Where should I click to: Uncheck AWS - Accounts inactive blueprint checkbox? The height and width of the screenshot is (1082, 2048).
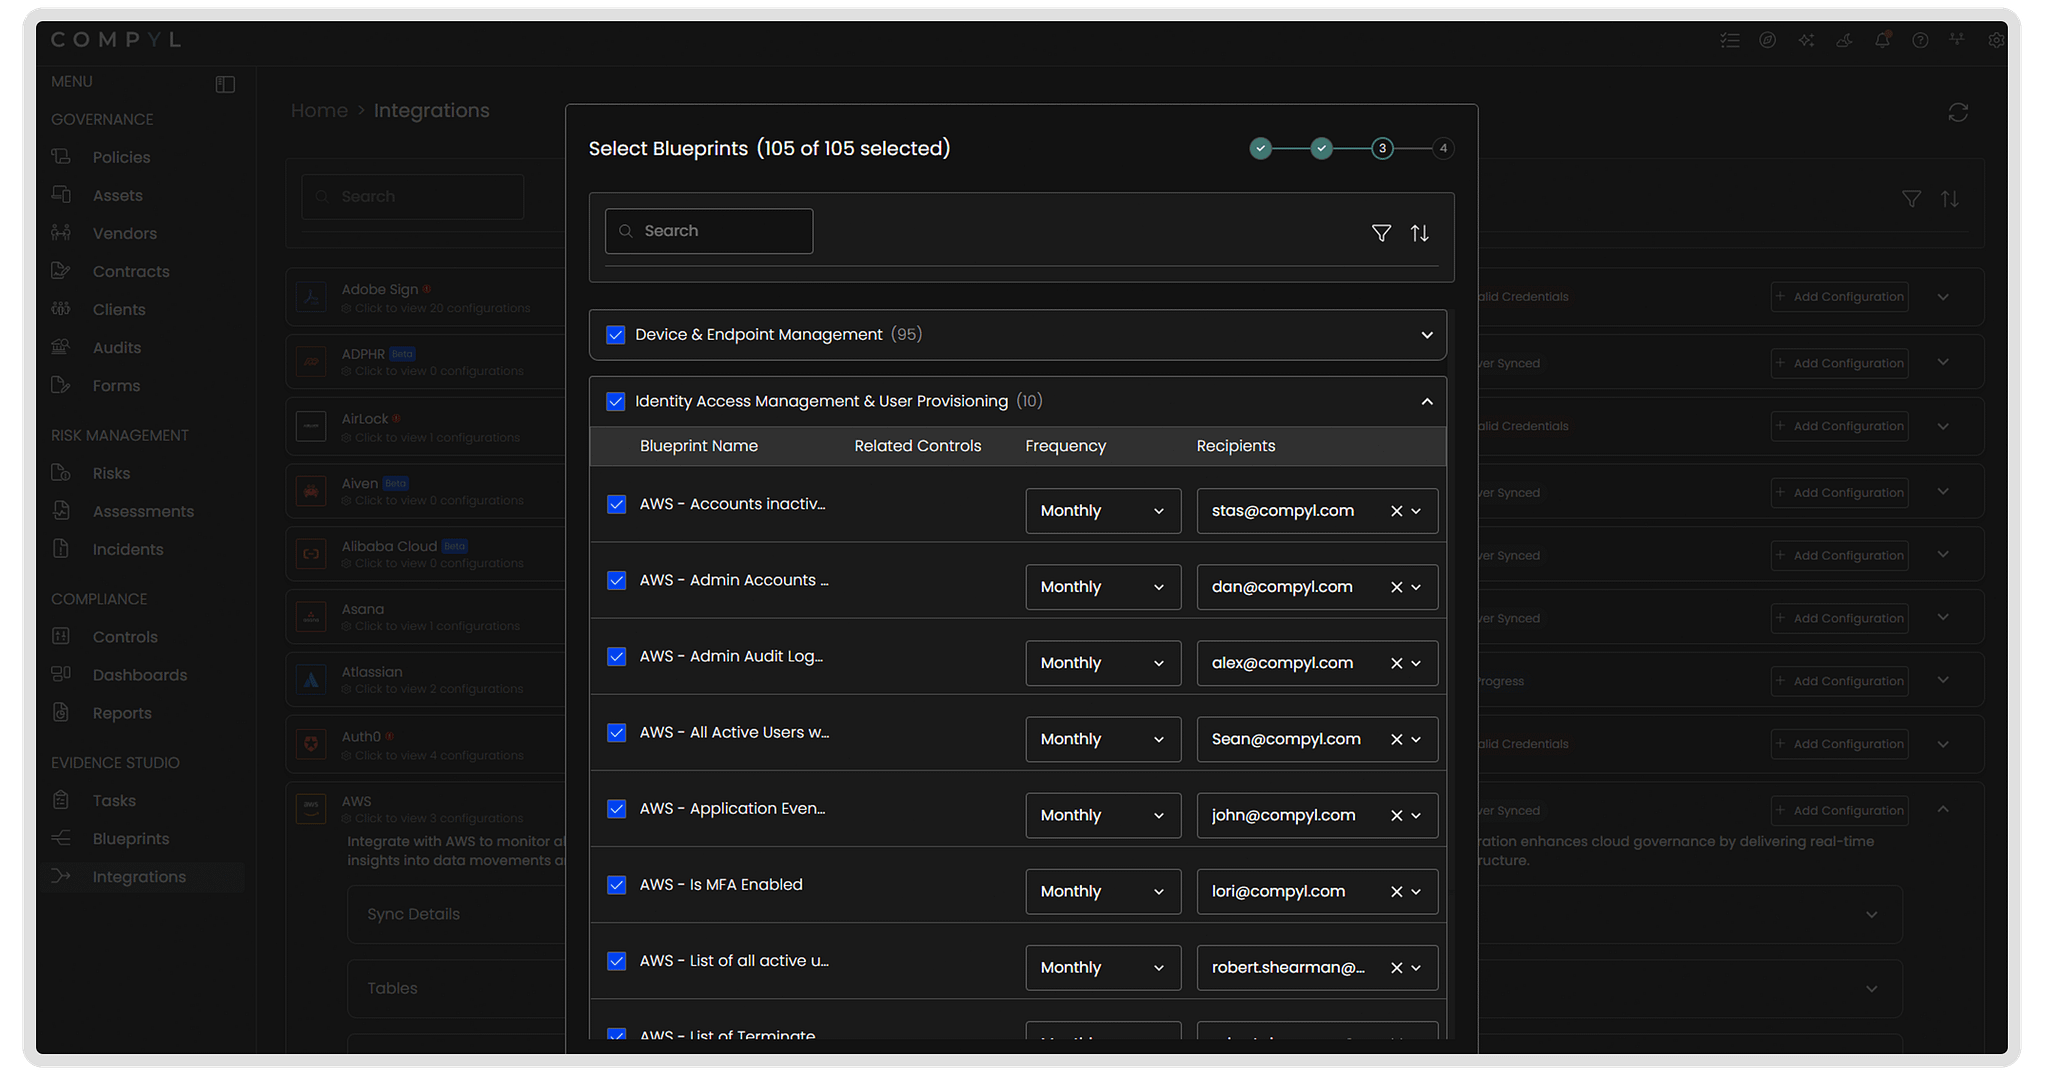617,504
